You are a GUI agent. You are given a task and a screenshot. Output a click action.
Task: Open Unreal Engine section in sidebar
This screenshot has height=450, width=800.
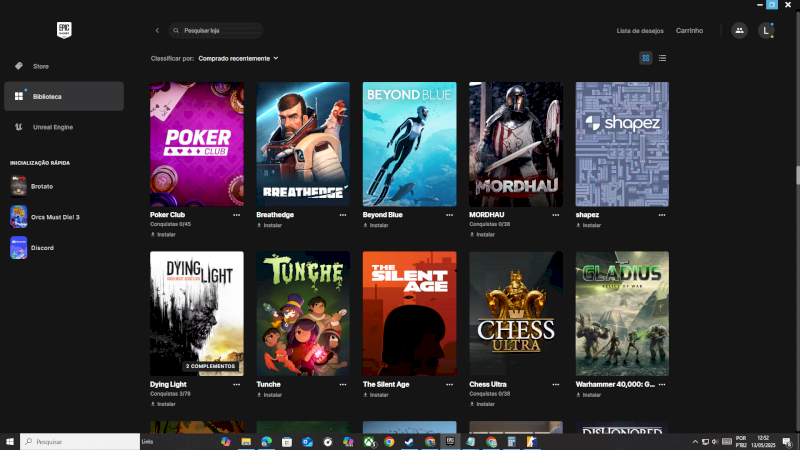(52, 127)
